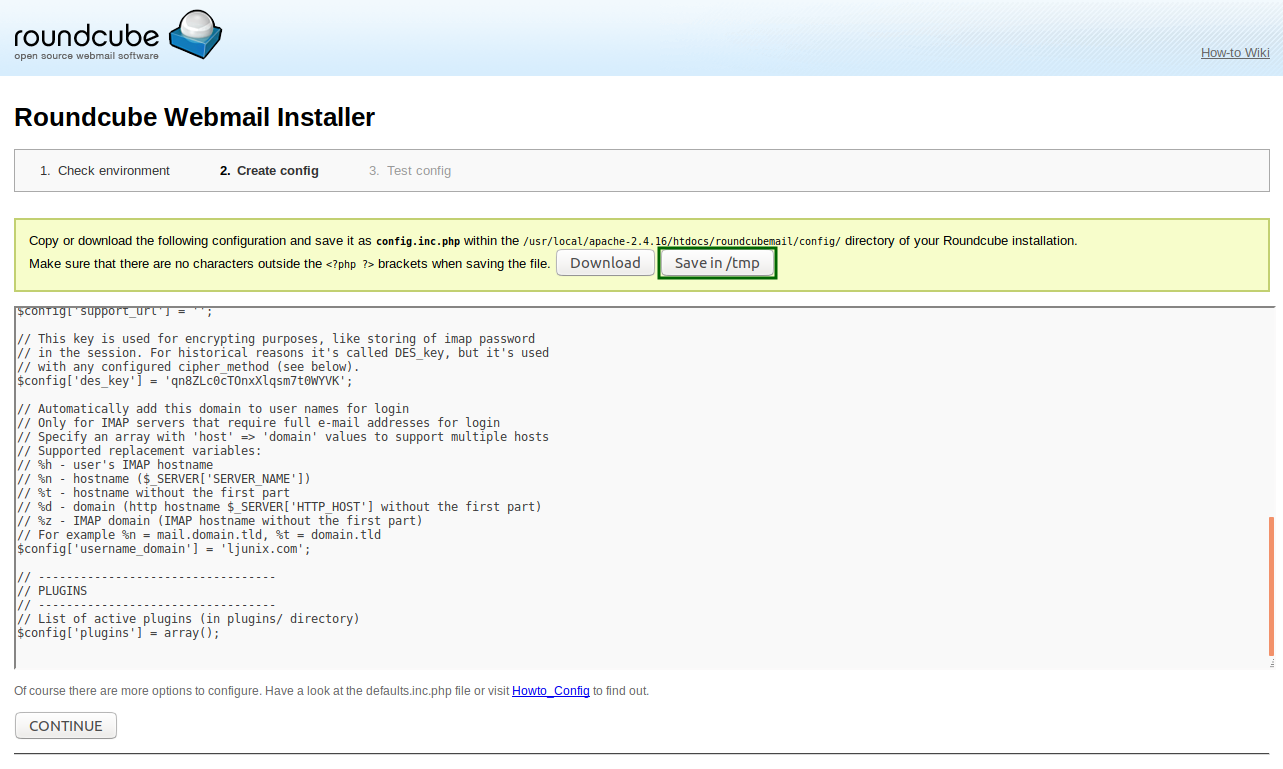Click the roundcubemail/config/ directory path text
This screenshot has height=769, width=1283.
pos(682,241)
